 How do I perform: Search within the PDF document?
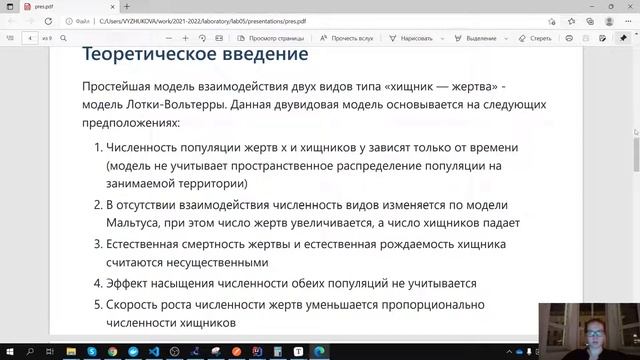click(x=63, y=38)
